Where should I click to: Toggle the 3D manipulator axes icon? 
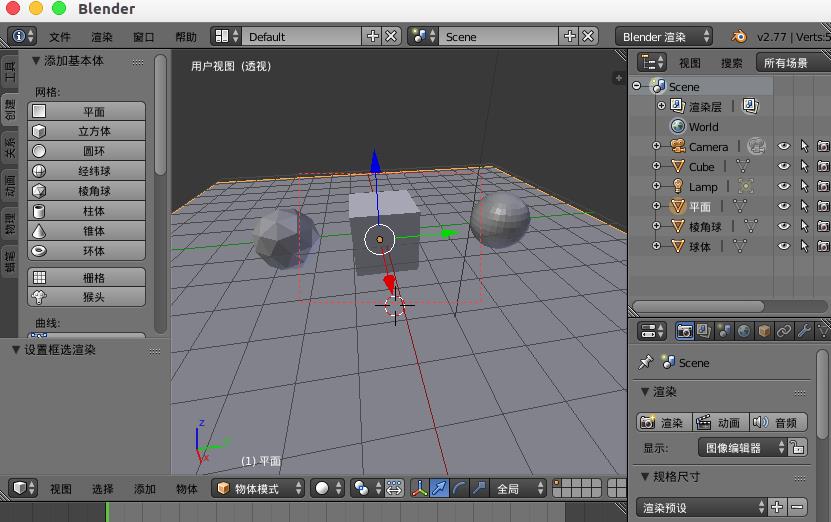point(419,489)
